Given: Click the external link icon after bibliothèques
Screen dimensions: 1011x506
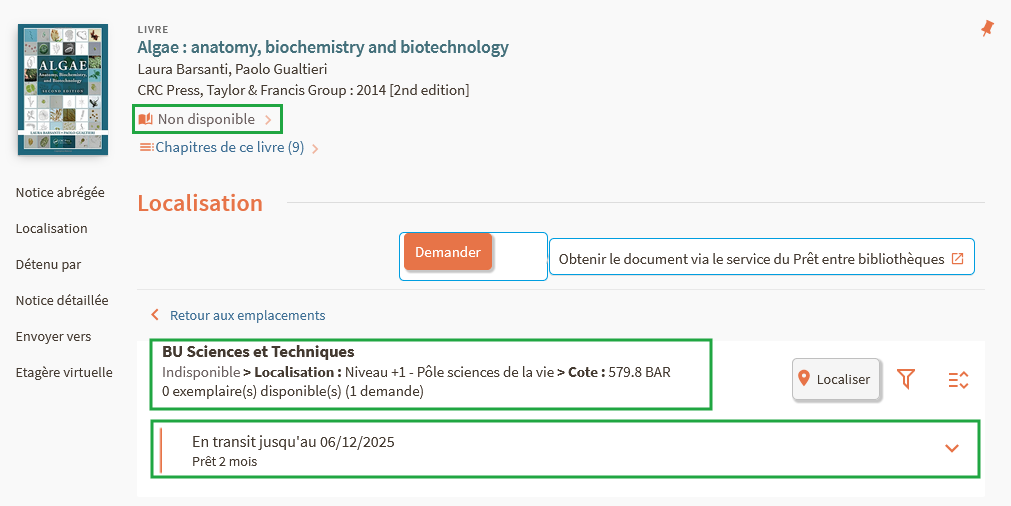Looking at the screenshot, I should coord(957,258).
